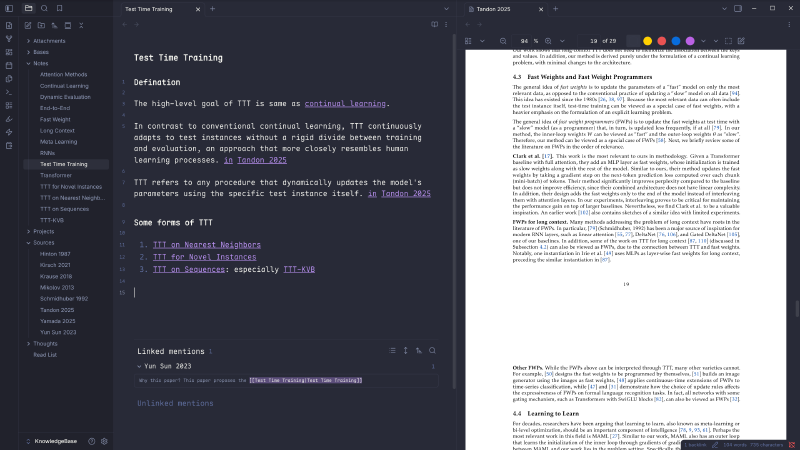
Task: Open Attention Methods note
Action: pos(66,74)
